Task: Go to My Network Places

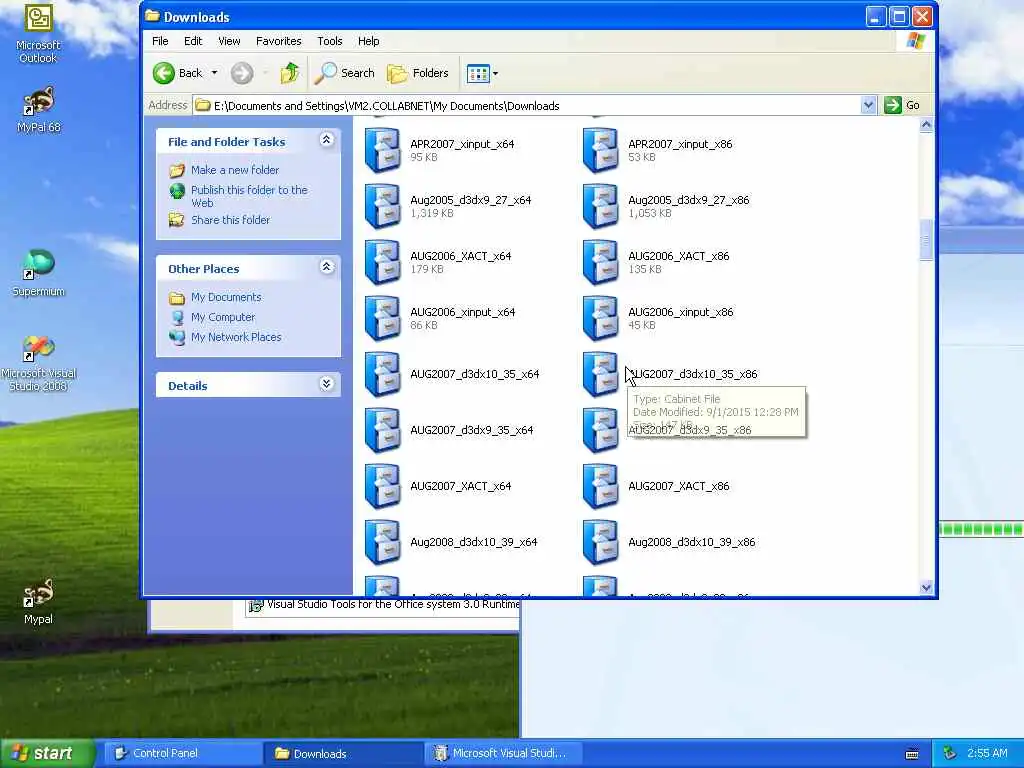Action: pos(236,337)
